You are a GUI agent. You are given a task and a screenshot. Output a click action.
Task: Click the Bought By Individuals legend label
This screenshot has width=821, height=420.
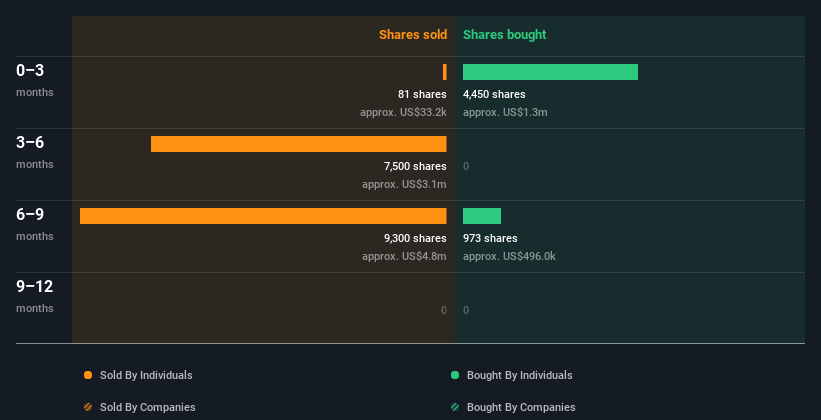(x=519, y=375)
